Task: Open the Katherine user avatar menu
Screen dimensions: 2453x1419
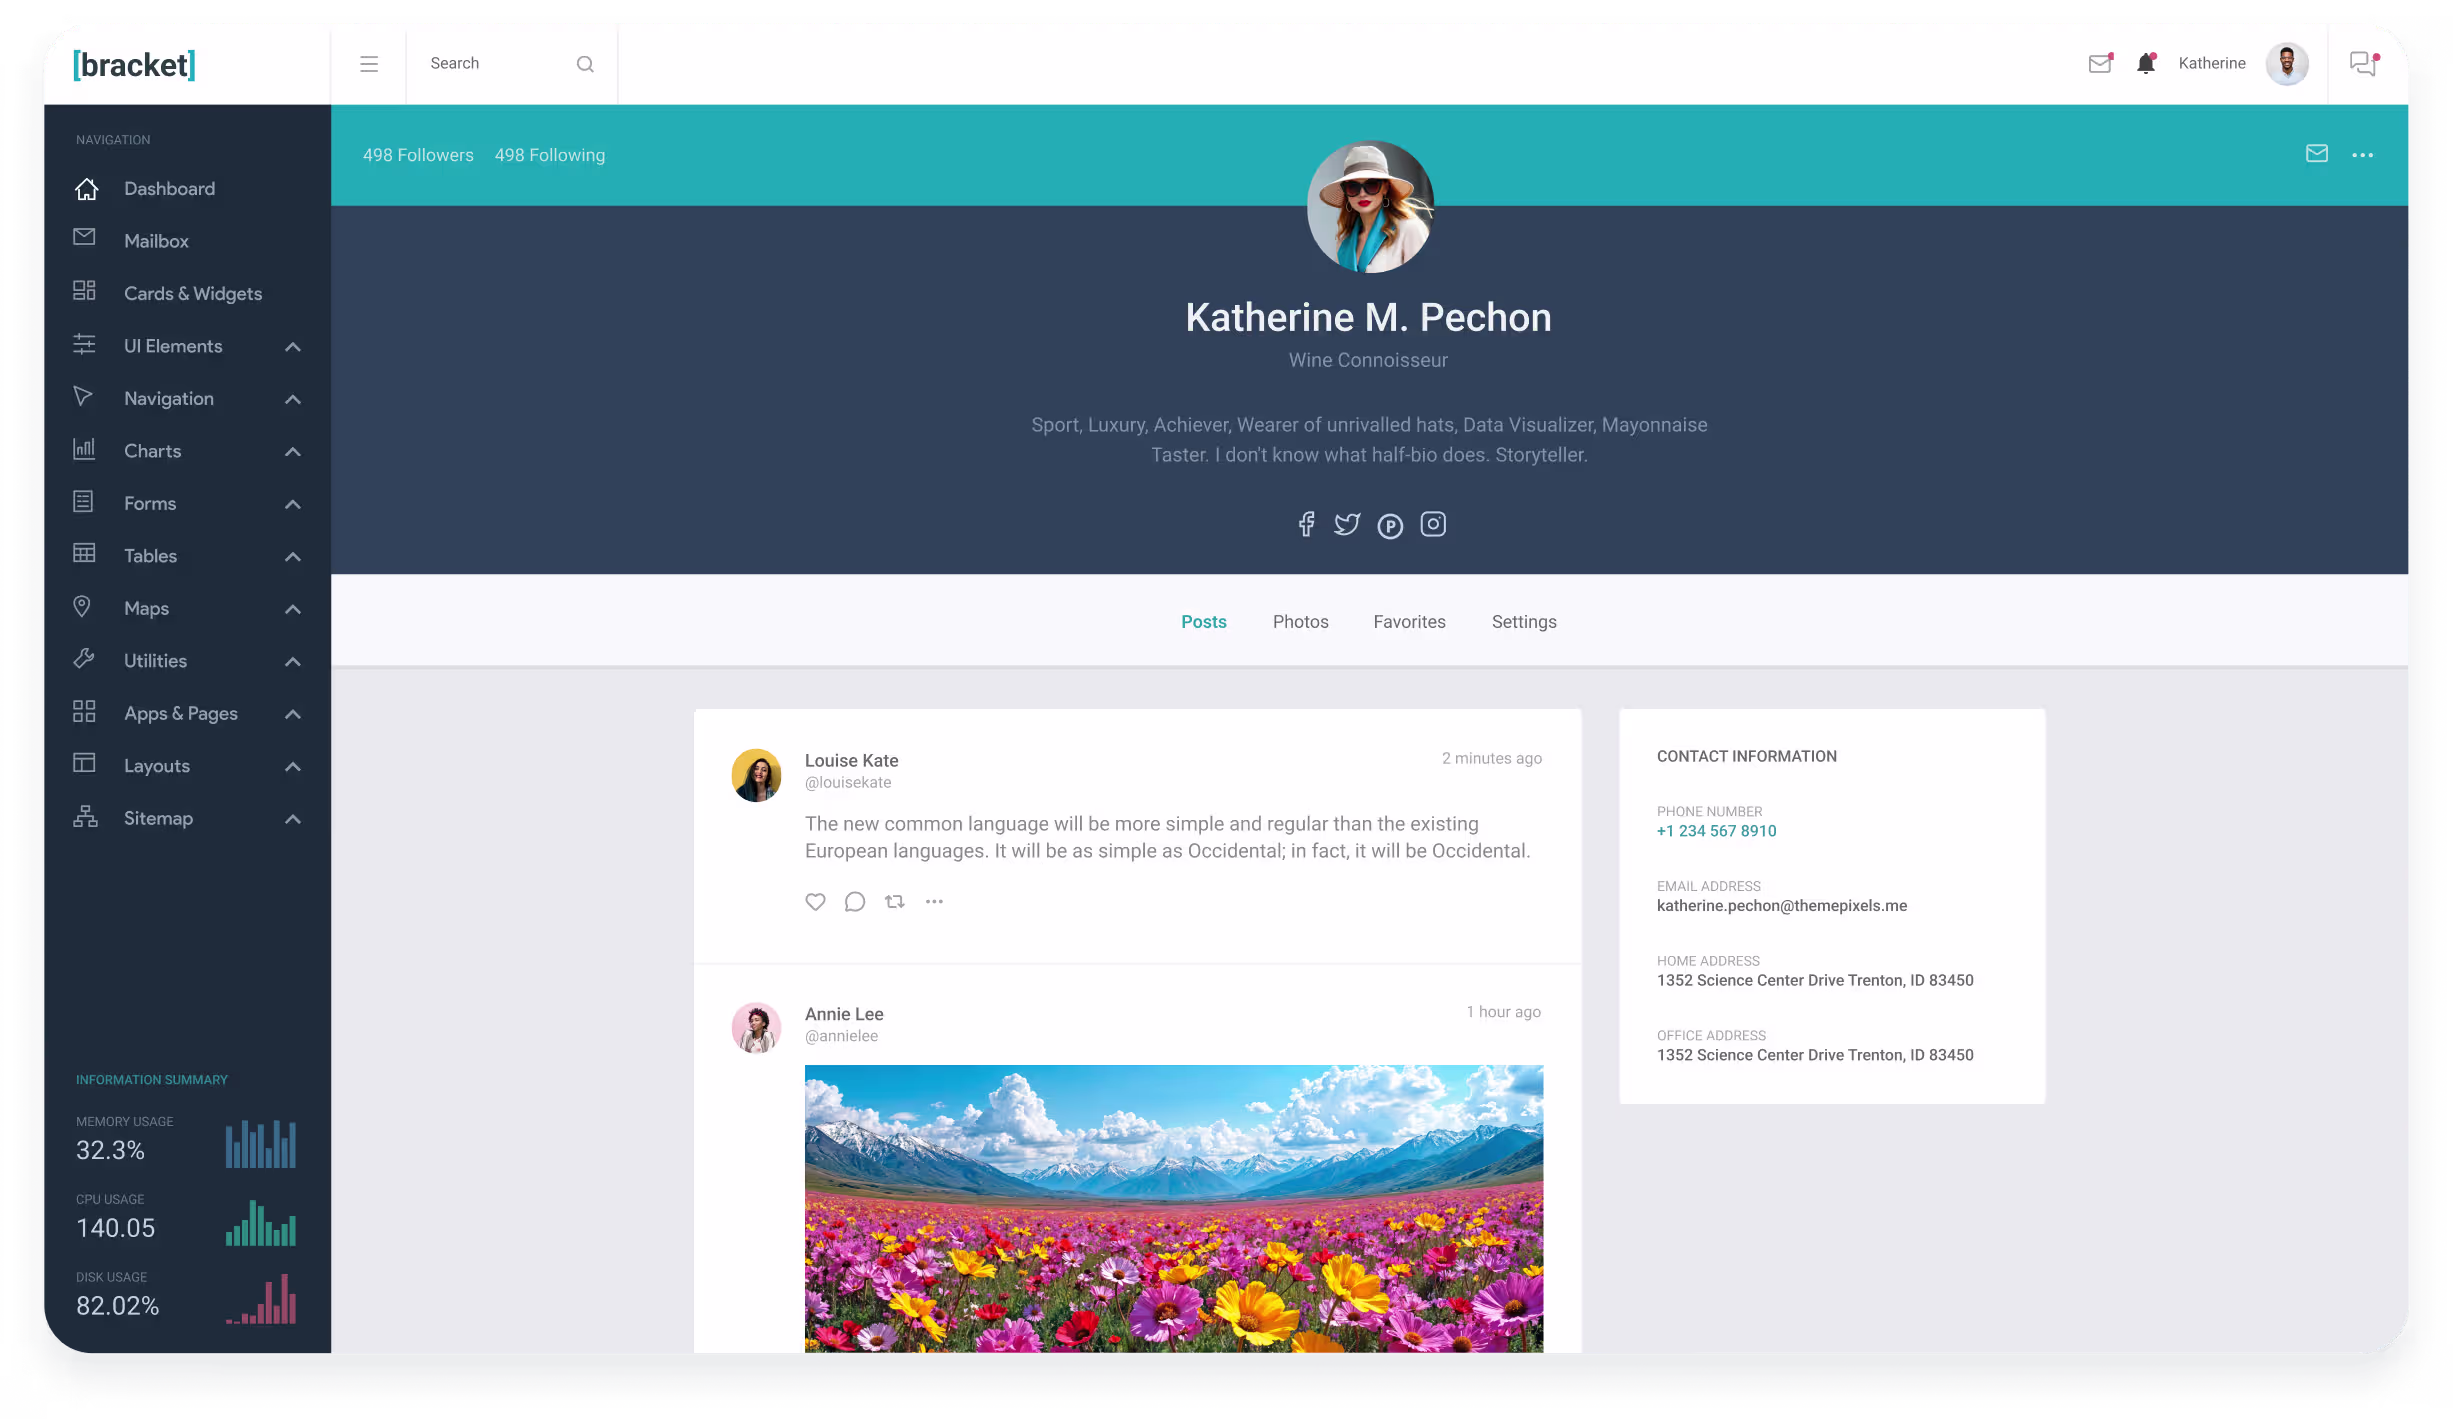Action: click(2286, 63)
